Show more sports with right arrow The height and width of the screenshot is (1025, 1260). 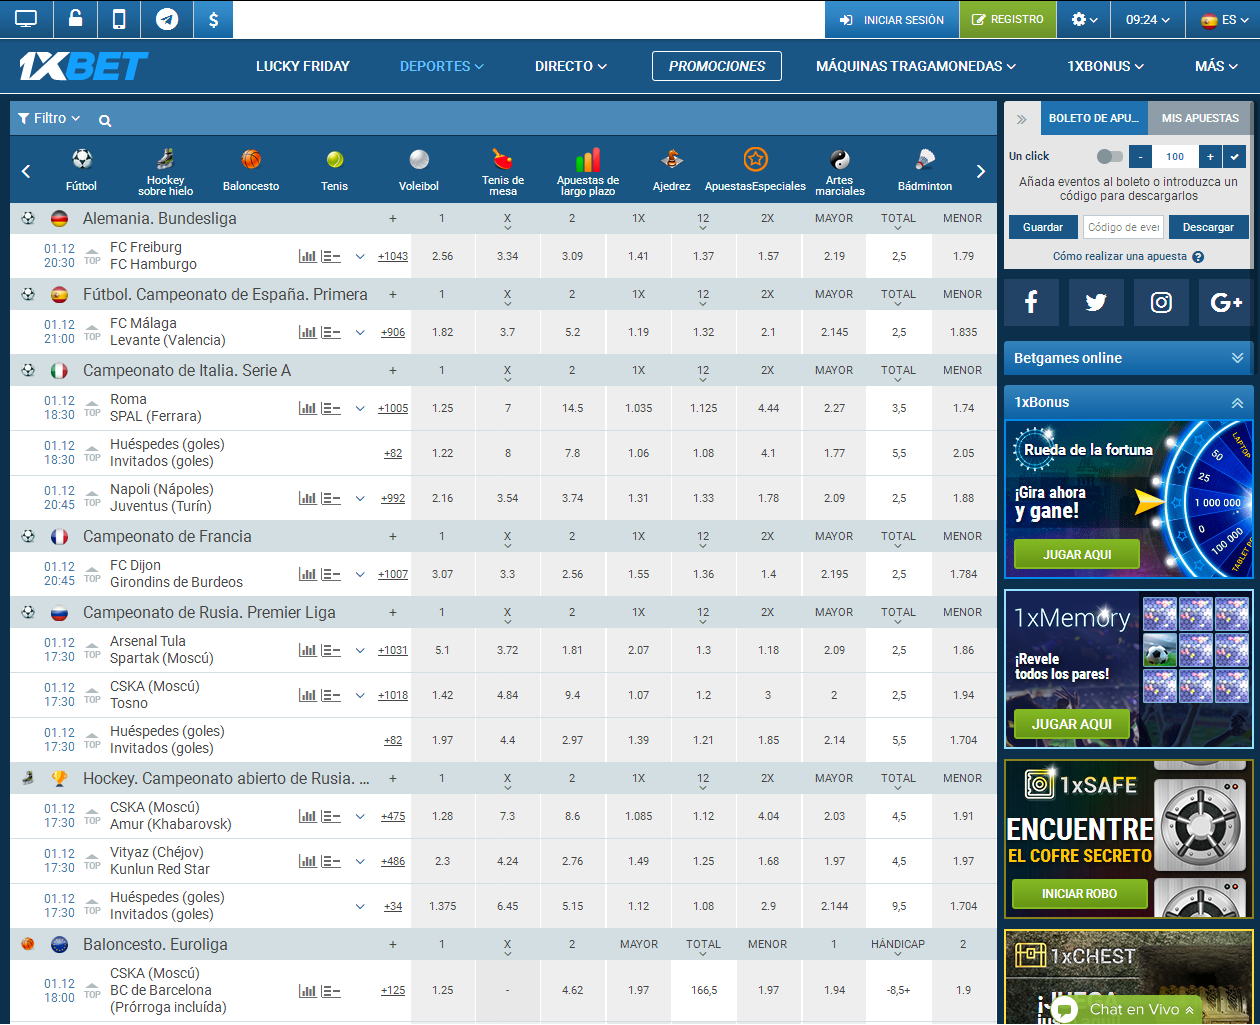coord(981,171)
